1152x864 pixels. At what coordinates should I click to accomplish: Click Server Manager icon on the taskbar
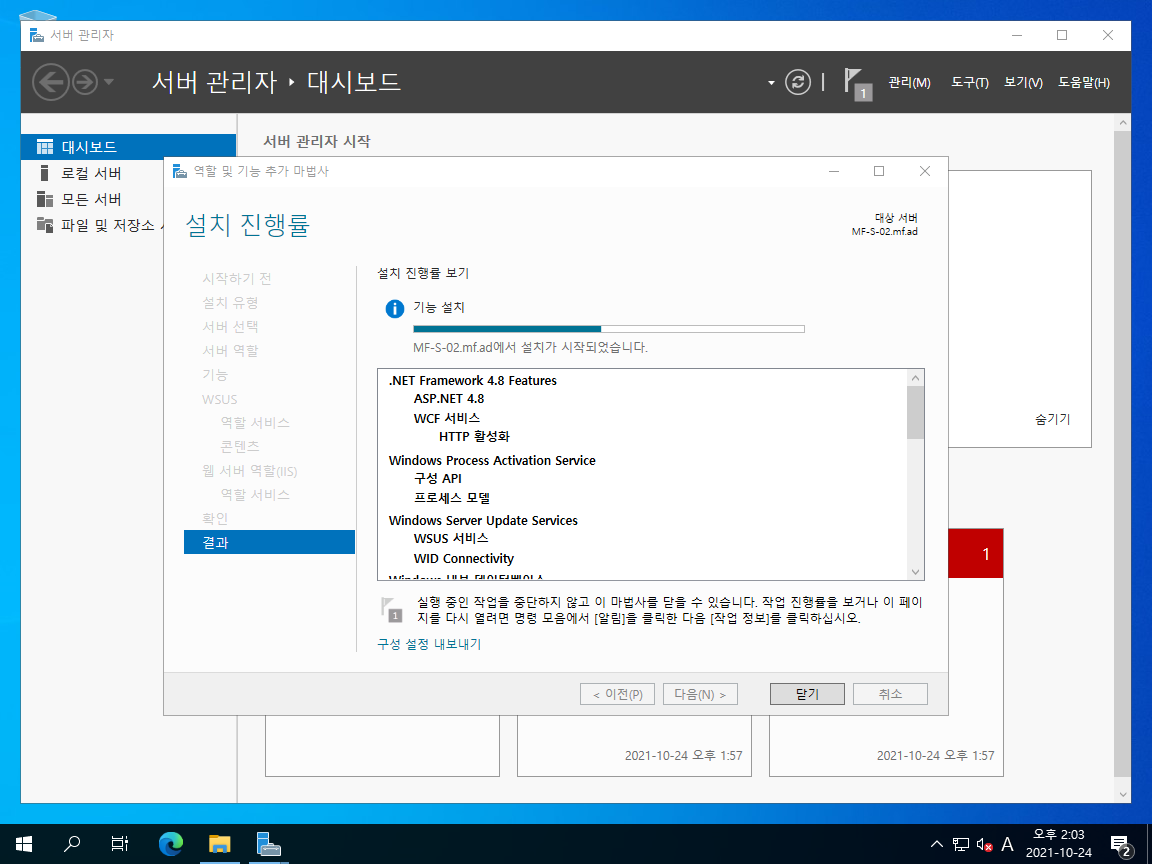click(x=268, y=844)
